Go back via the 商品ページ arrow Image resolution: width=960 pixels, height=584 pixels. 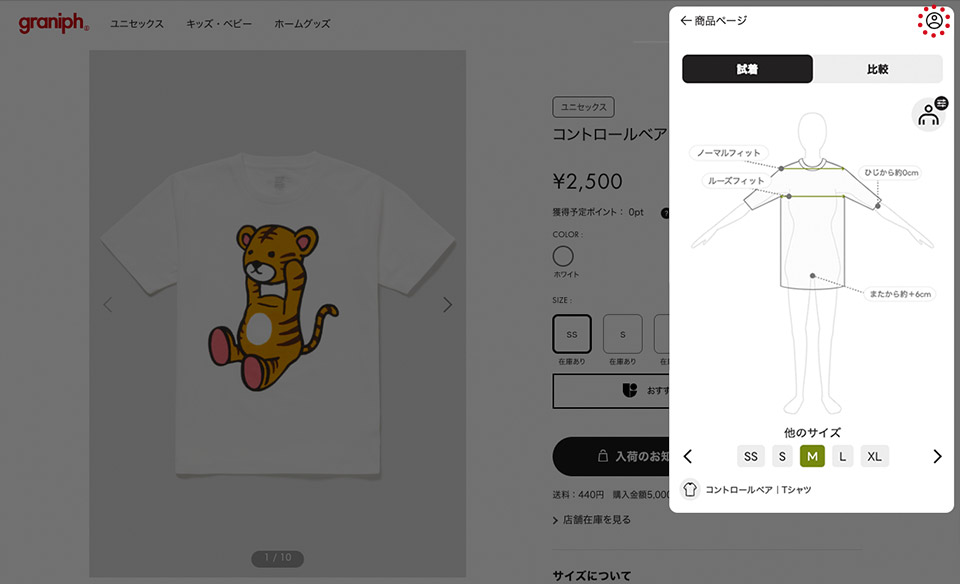[713, 21]
